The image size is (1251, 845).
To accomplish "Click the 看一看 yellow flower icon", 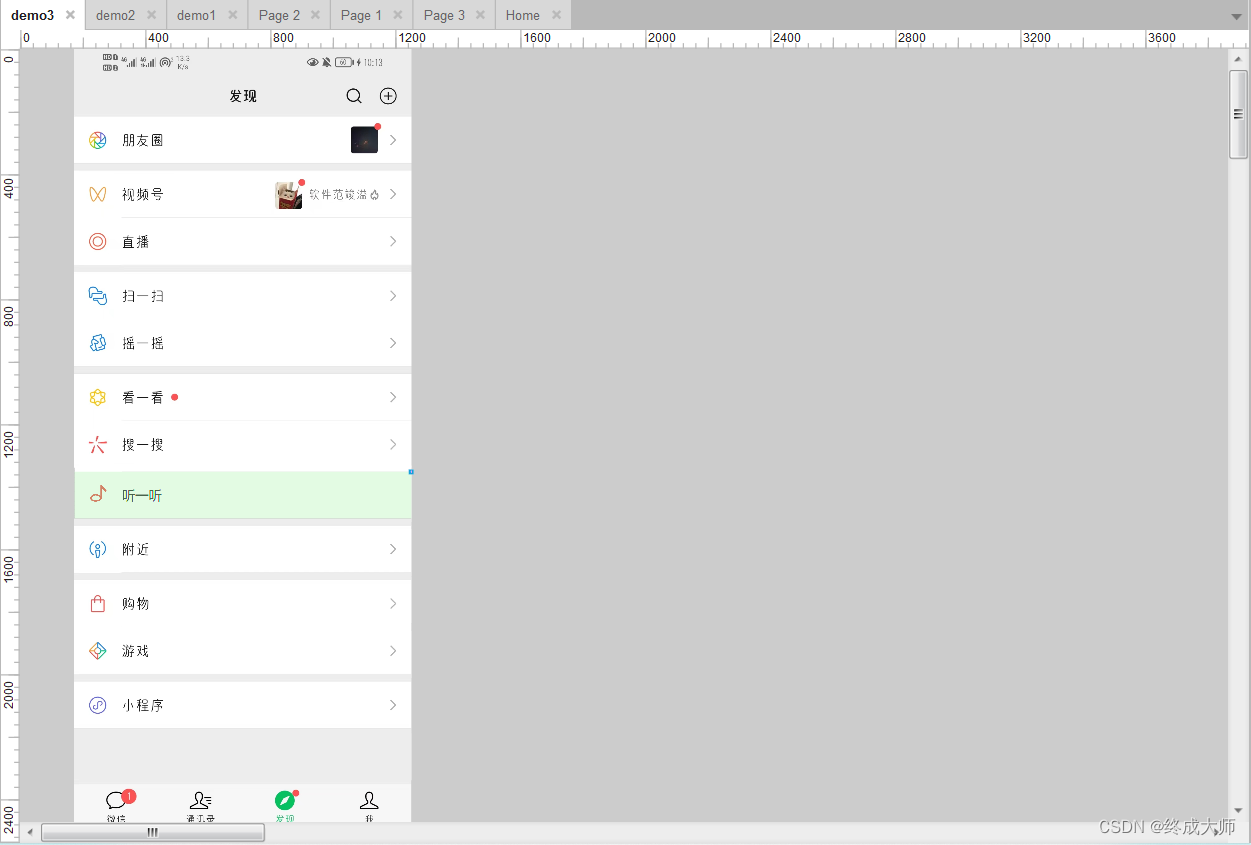I will point(97,397).
